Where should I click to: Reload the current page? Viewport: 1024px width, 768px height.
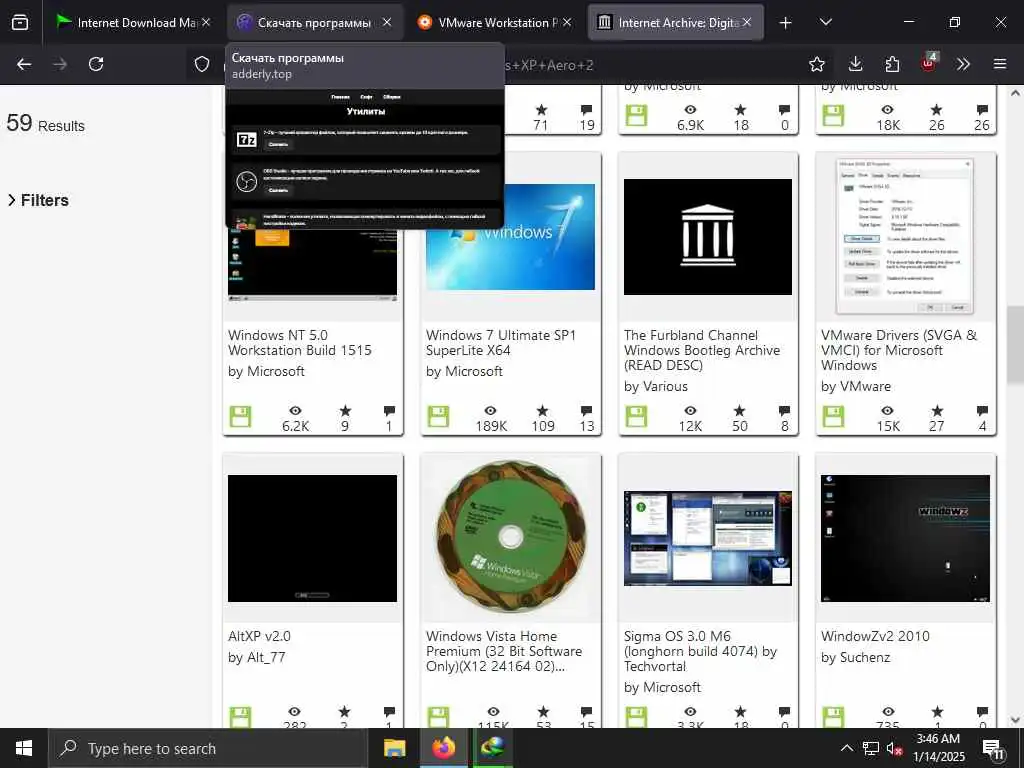point(96,64)
